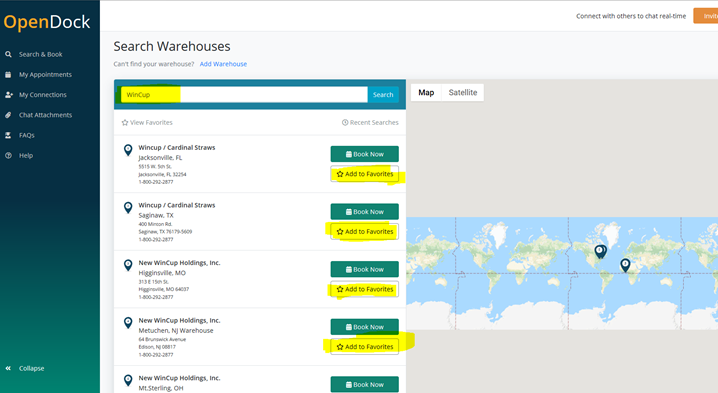Click the map marker over North America
The image size is (718, 393).
click(600, 251)
